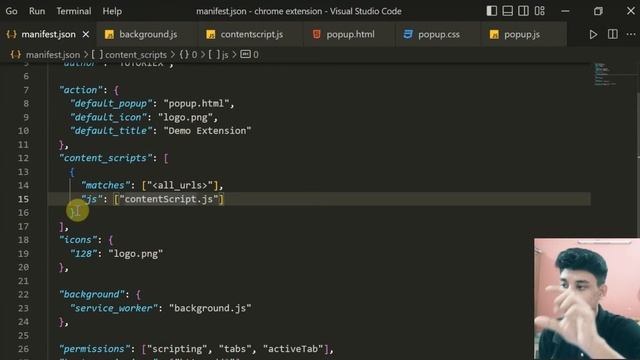Click the "matches" key on line 14
640x360 pixels.
click(105, 185)
